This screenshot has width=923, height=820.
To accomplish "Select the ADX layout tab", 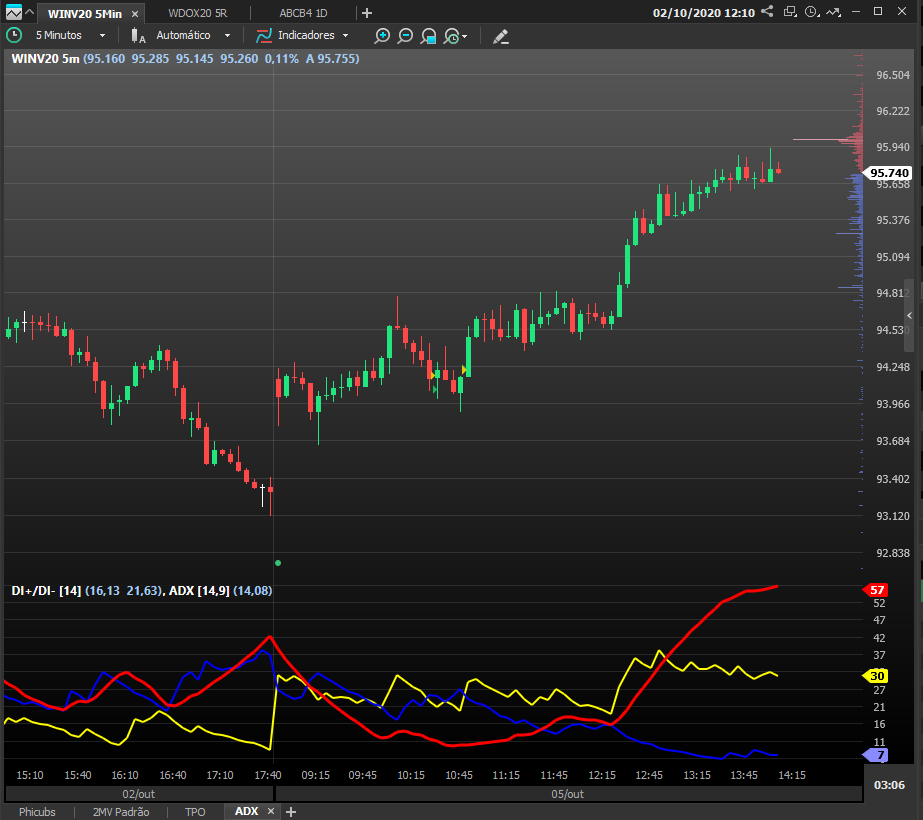I will [x=246, y=811].
